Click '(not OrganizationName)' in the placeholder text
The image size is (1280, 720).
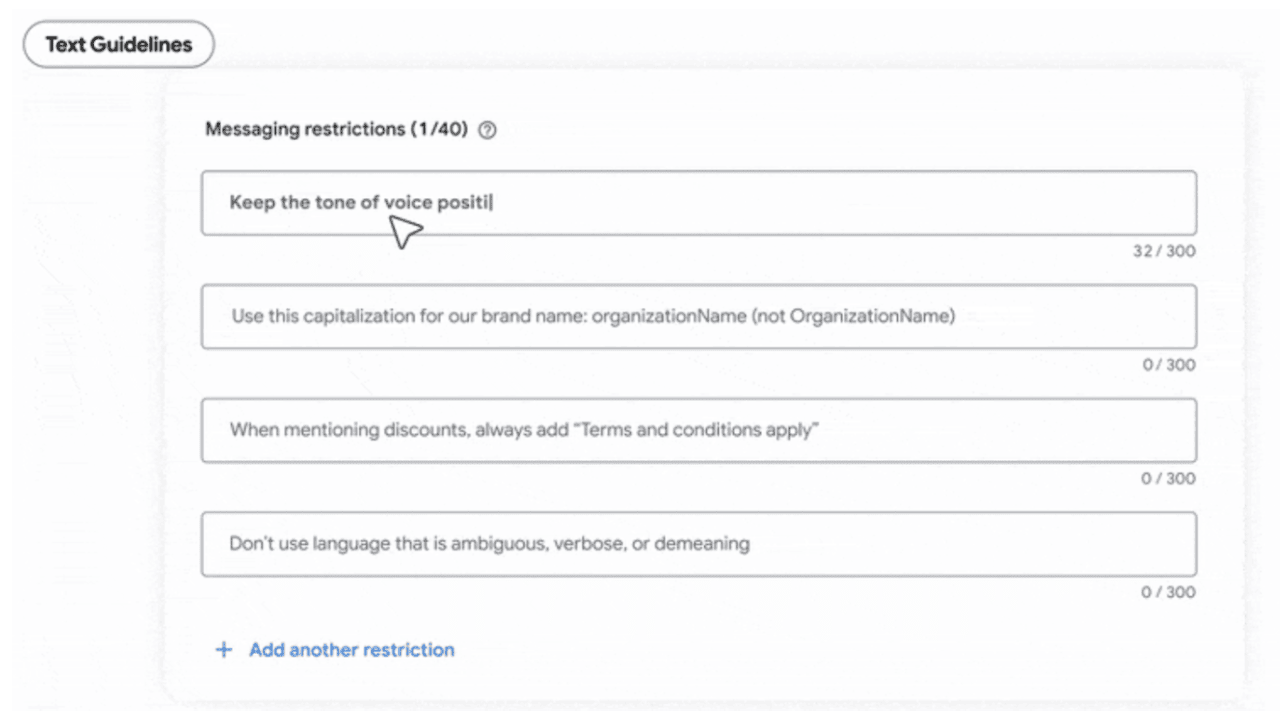click(853, 317)
